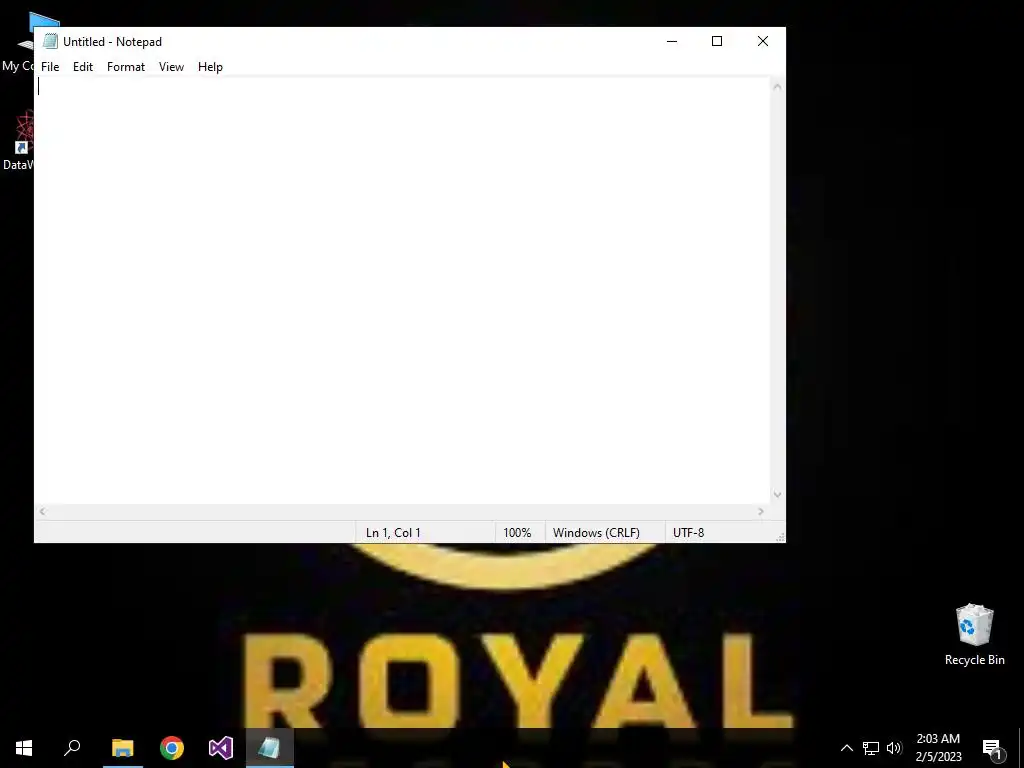This screenshot has height=768, width=1024.
Task: Select the Recycle Bin desktop icon
Action: coord(974,635)
